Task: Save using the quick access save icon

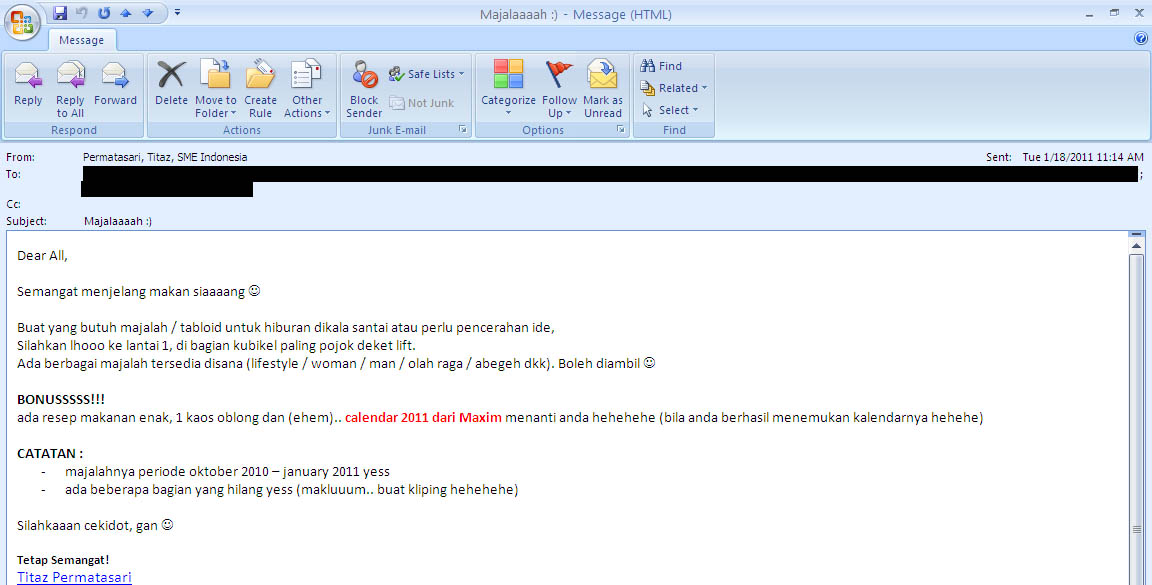Action: [x=60, y=13]
